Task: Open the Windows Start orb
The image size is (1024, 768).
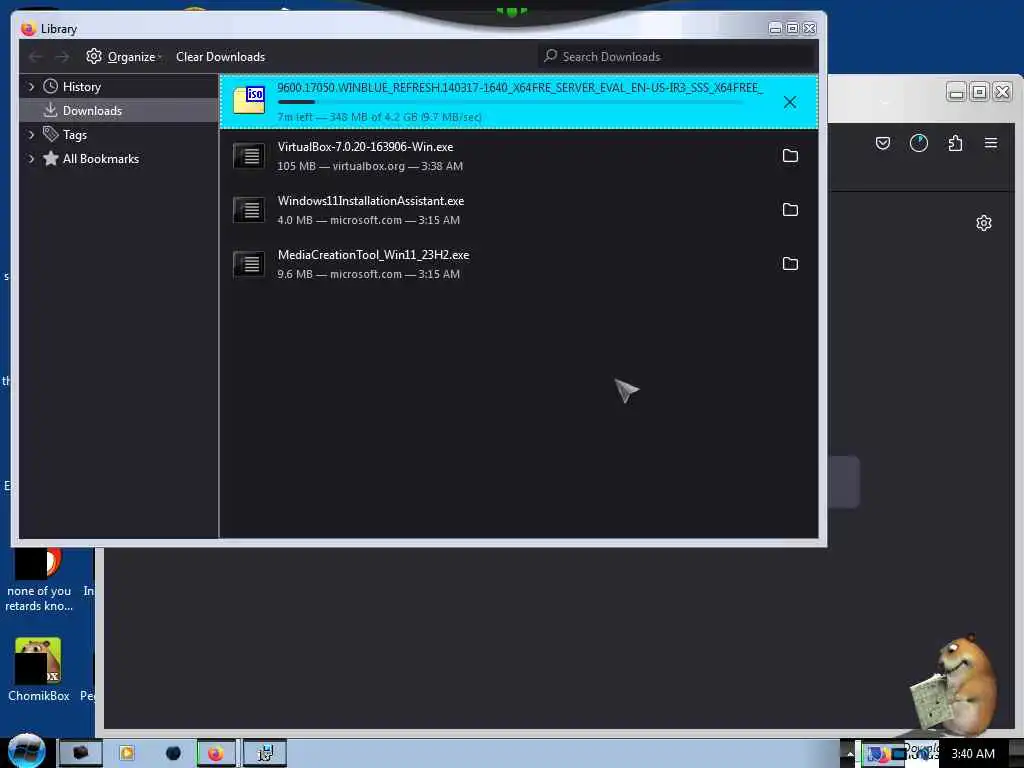Action: point(27,751)
